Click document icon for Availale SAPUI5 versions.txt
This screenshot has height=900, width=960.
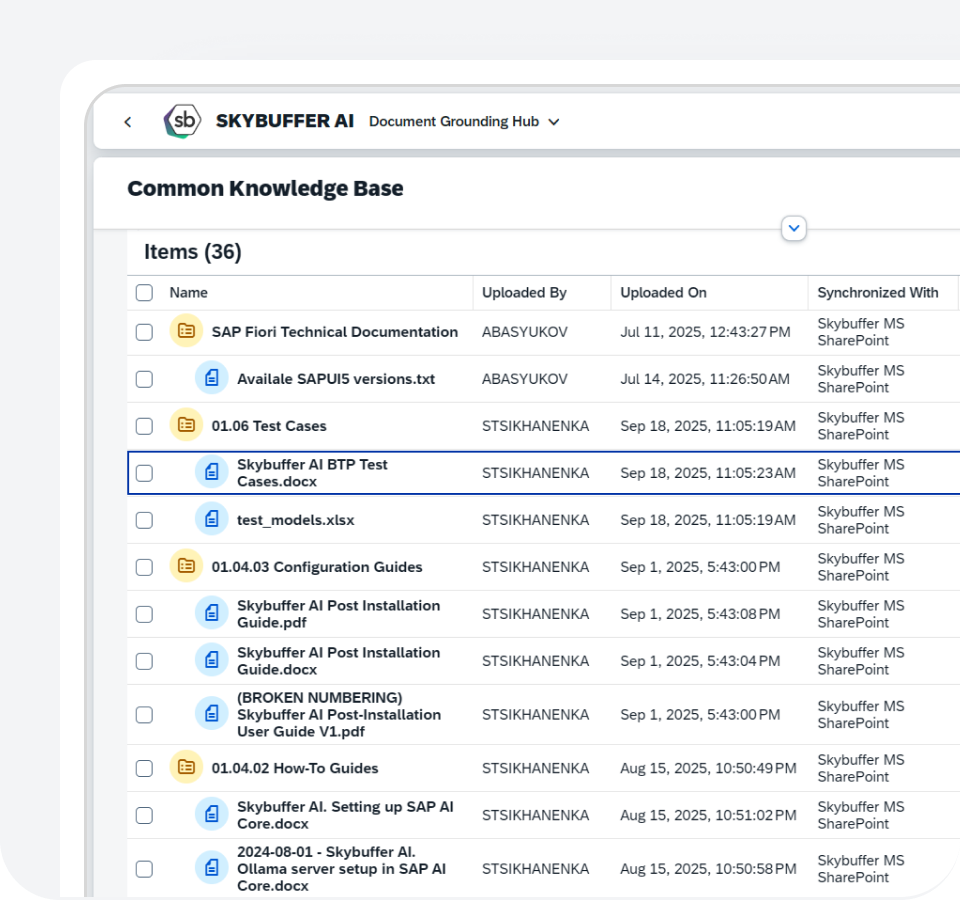pos(211,379)
